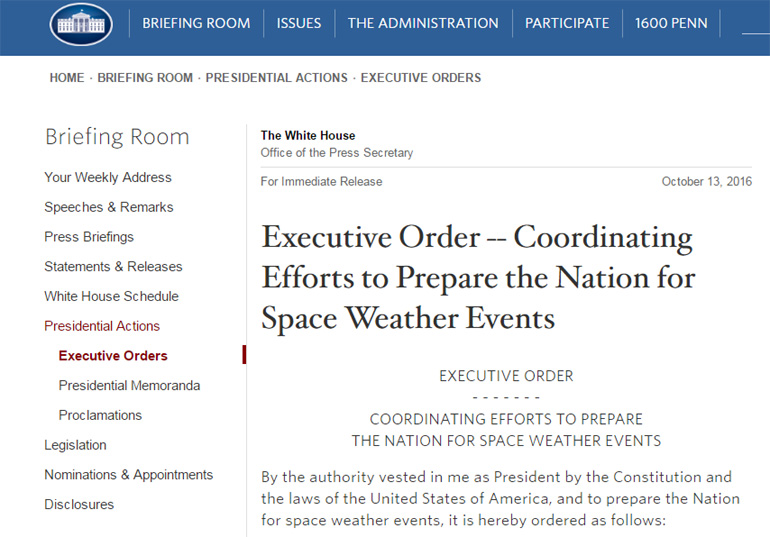The width and height of the screenshot is (770, 537).
Task: Open The Administration menu
Action: [x=423, y=23]
